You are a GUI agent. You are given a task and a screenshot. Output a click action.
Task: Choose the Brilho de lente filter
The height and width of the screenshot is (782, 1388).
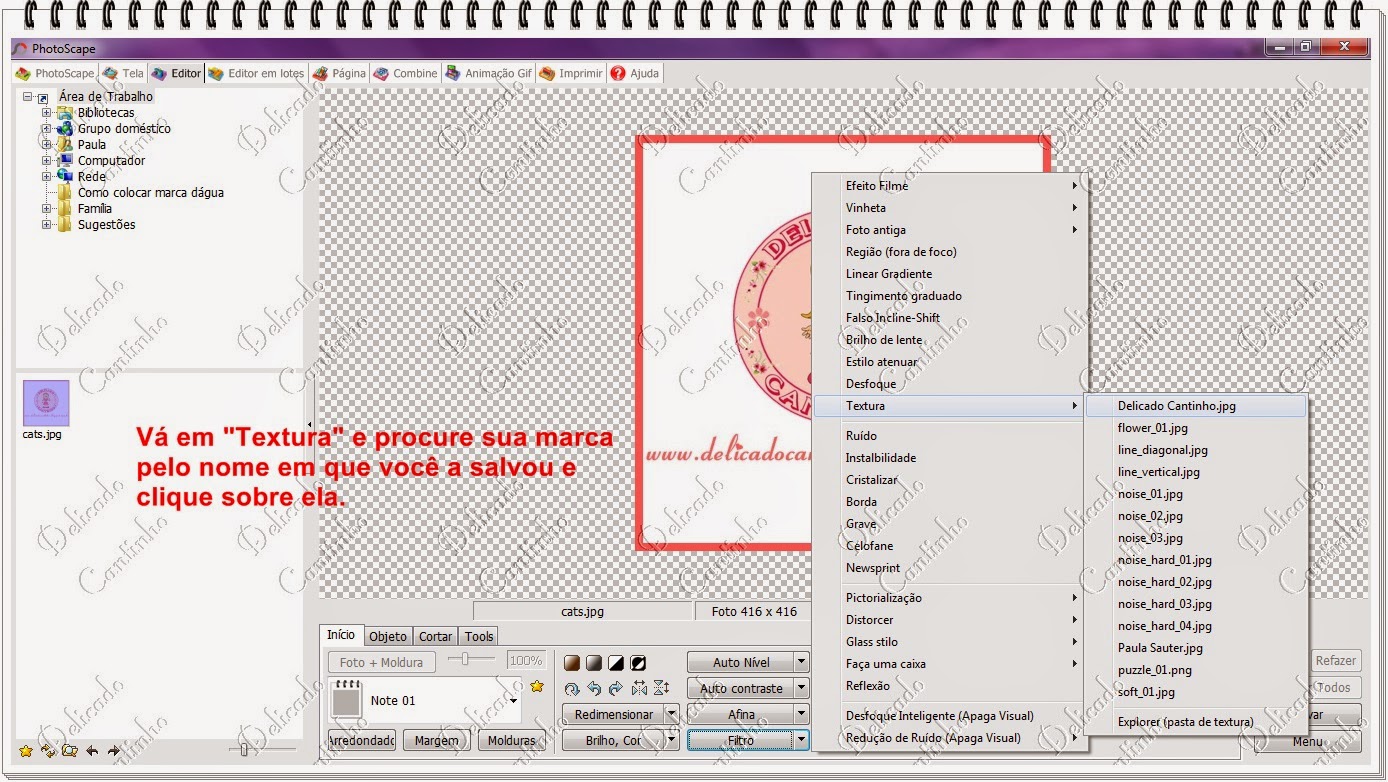tap(949, 340)
